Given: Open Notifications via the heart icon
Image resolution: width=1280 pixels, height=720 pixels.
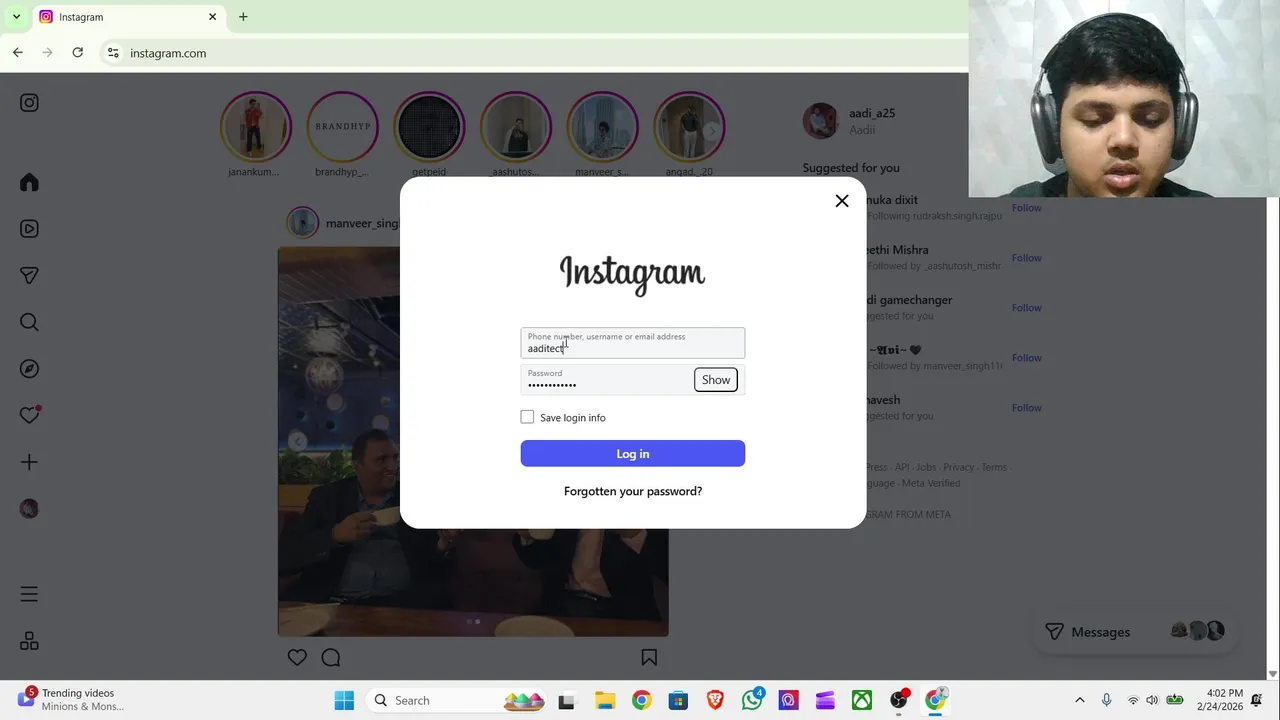Looking at the screenshot, I should tap(29, 415).
